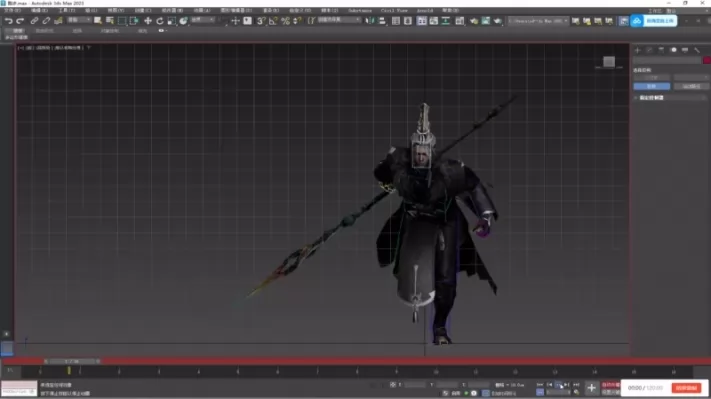This screenshot has width=711, height=399.
Task: Toggle the Ribbon display icon
Action: click(422, 21)
